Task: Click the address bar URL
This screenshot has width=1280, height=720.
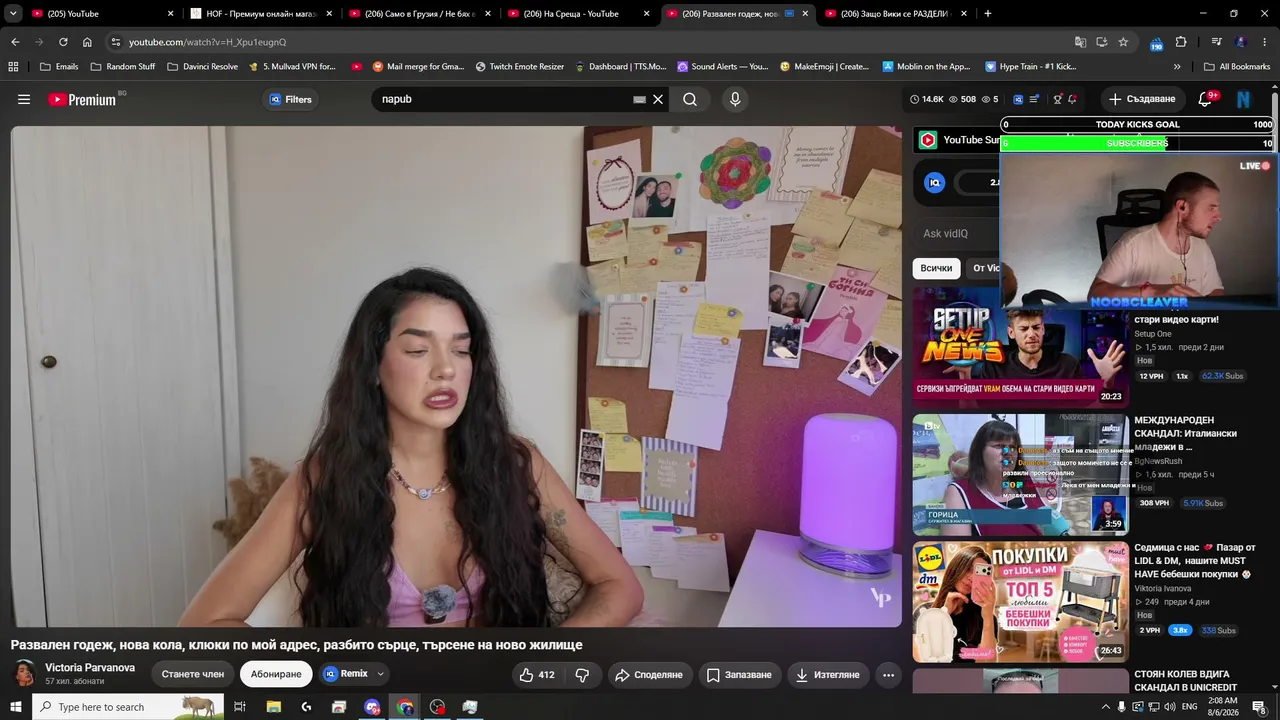Action: [207, 42]
